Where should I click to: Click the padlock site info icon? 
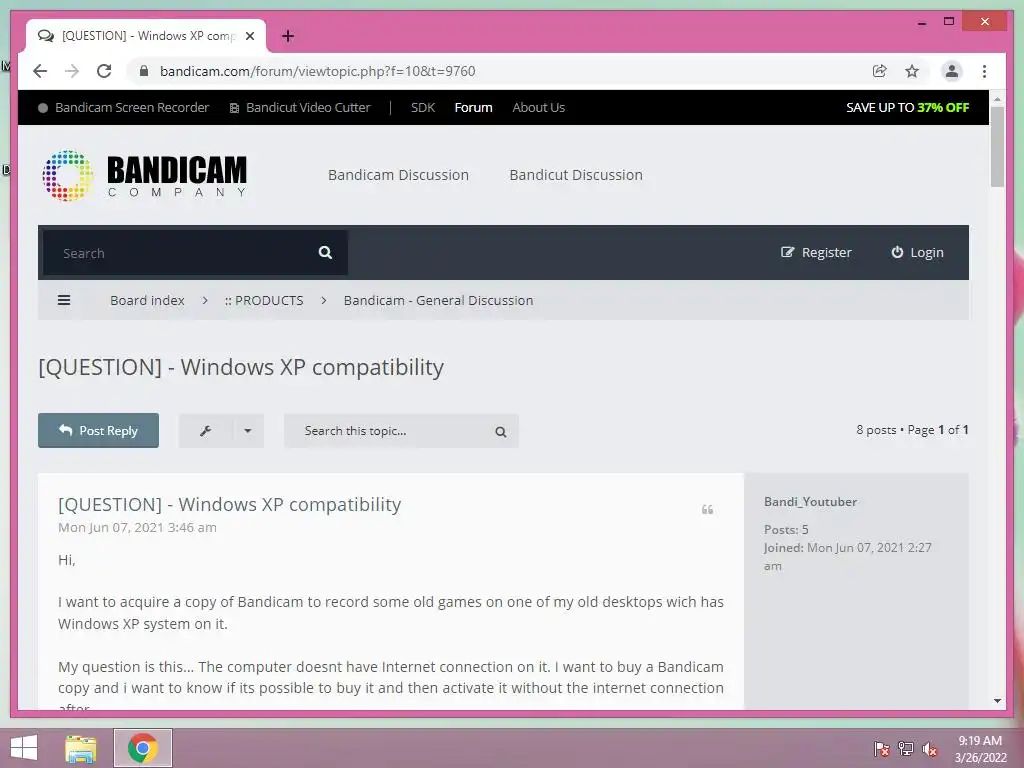point(144,71)
